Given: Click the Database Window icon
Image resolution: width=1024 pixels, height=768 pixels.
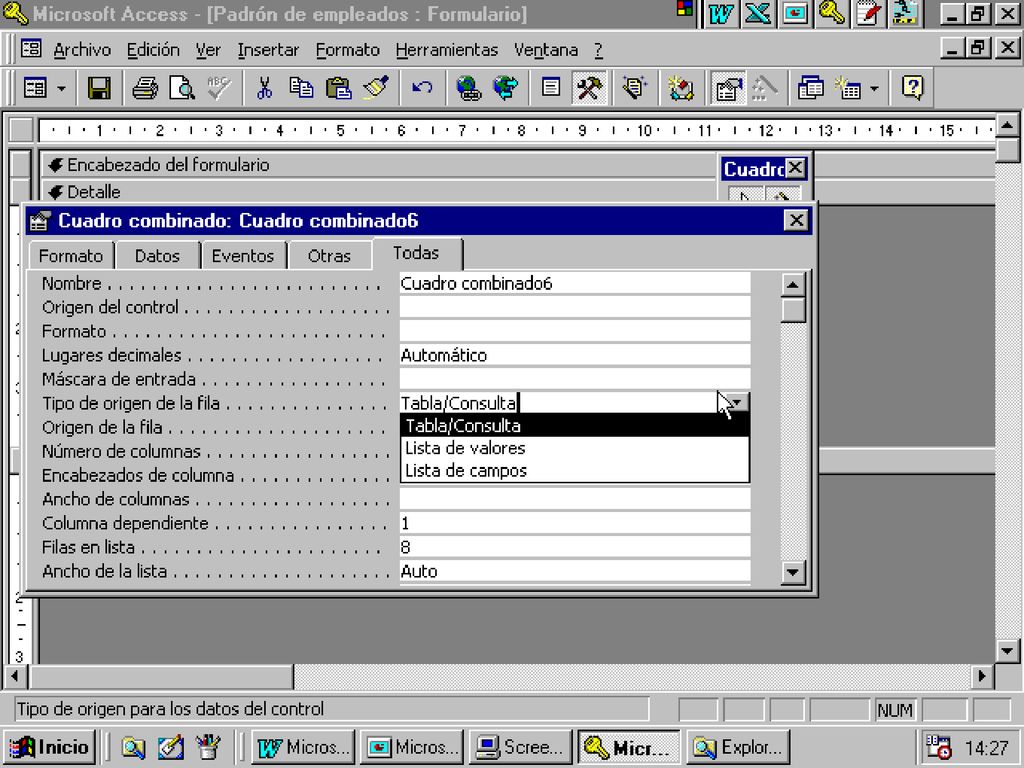Looking at the screenshot, I should coord(810,88).
